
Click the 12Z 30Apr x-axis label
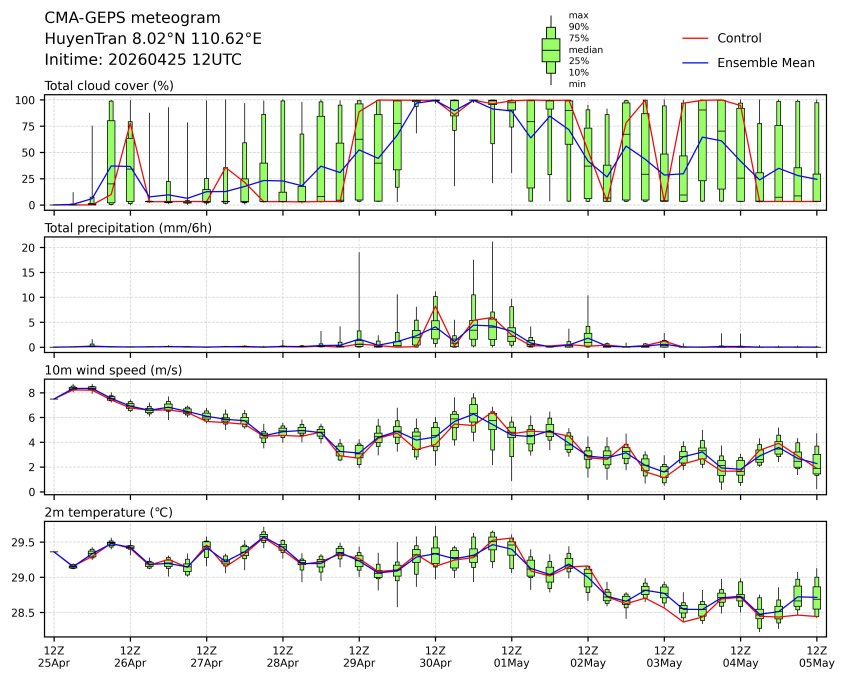click(435, 656)
